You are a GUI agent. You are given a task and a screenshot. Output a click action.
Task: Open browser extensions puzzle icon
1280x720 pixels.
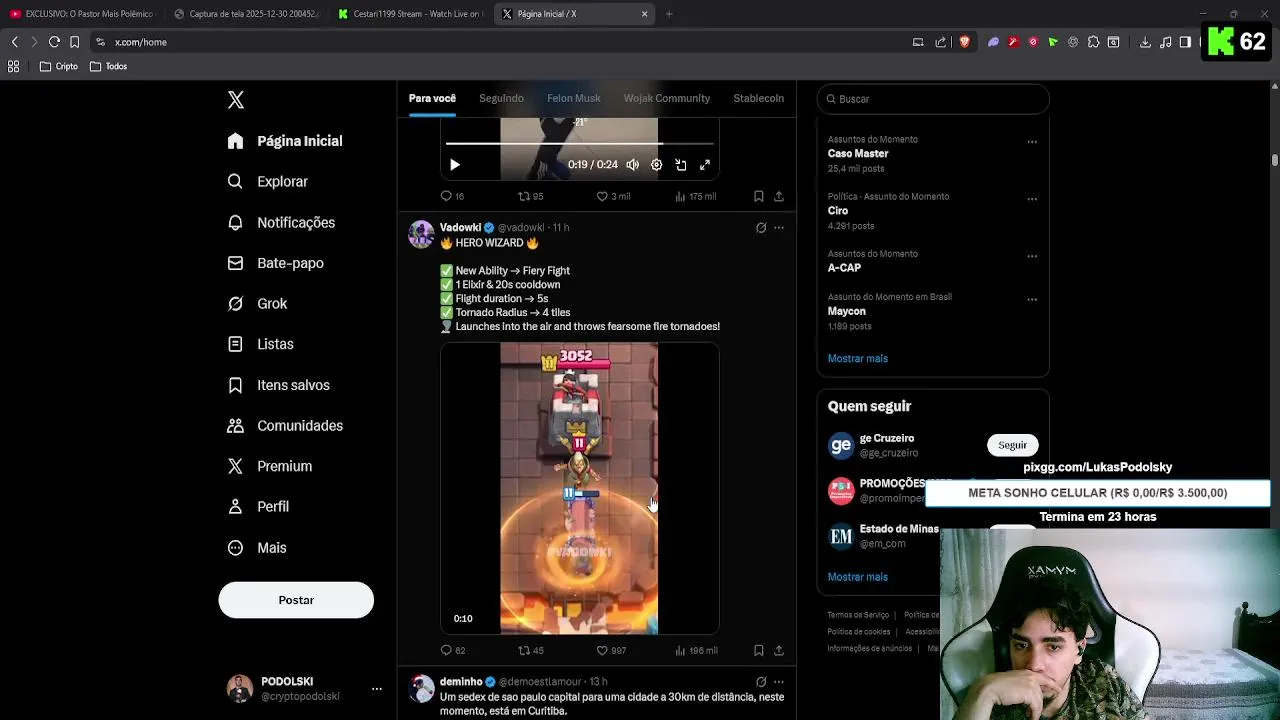coord(1093,42)
